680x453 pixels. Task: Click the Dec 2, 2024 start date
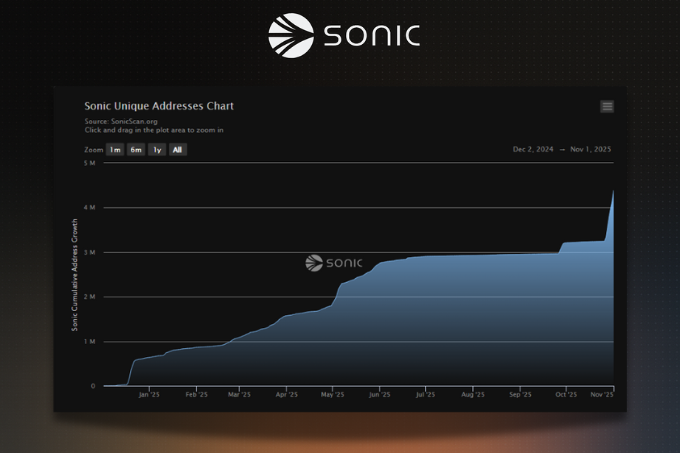point(533,149)
